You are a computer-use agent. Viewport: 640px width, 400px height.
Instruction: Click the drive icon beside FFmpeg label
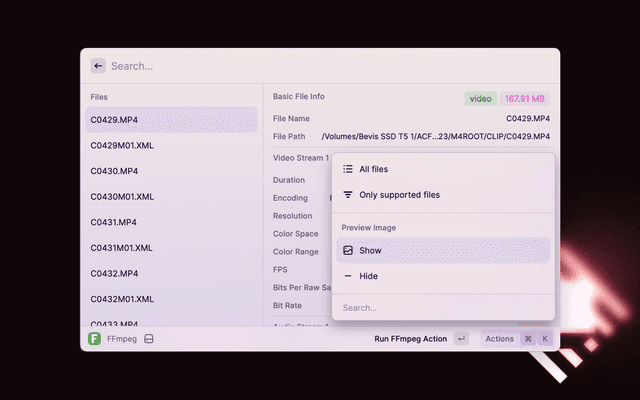(148, 339)
